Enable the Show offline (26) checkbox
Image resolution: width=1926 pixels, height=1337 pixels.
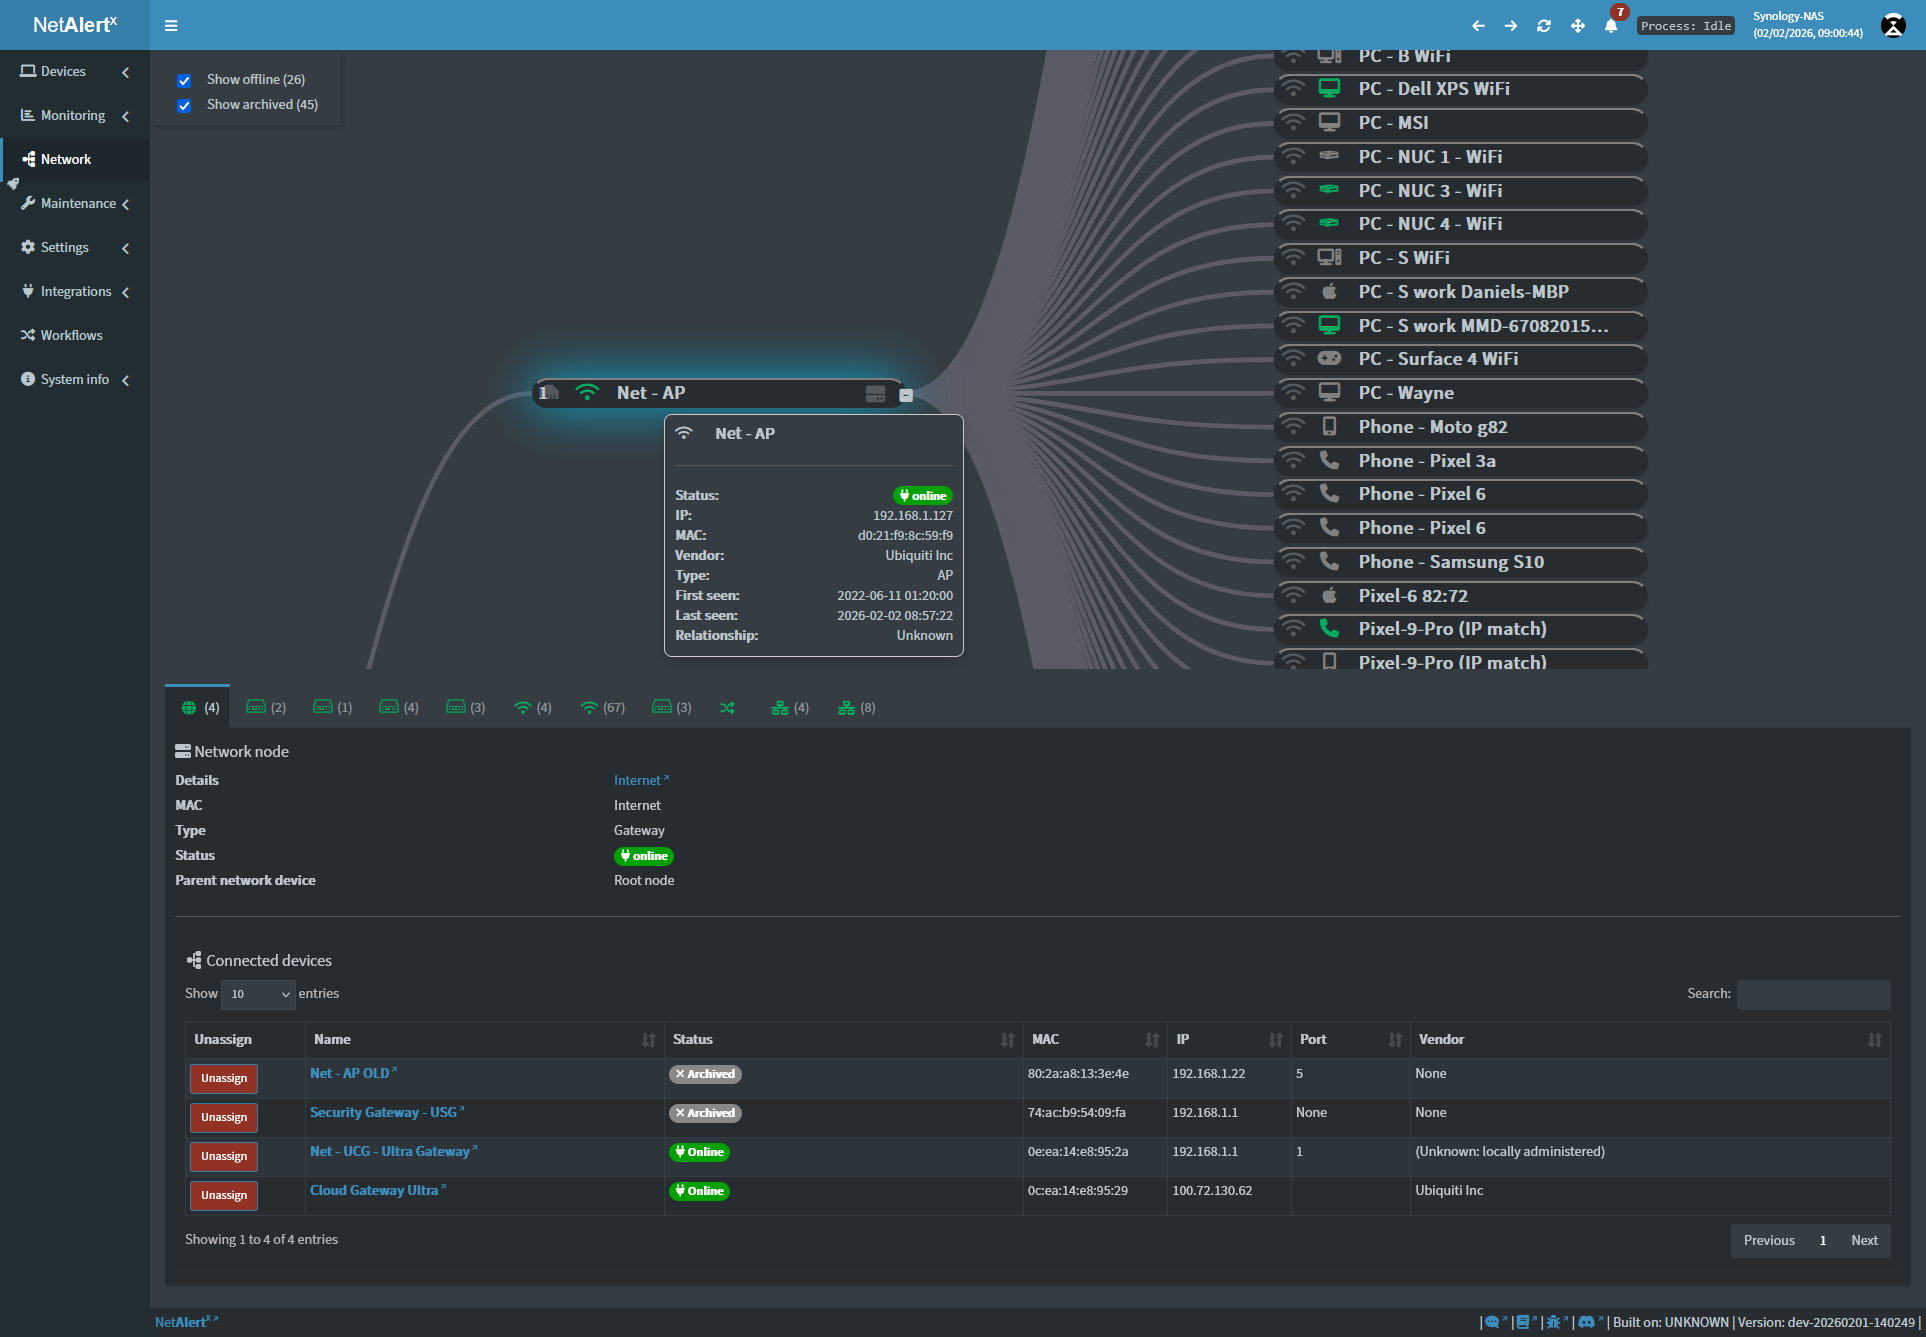point(185,80)
